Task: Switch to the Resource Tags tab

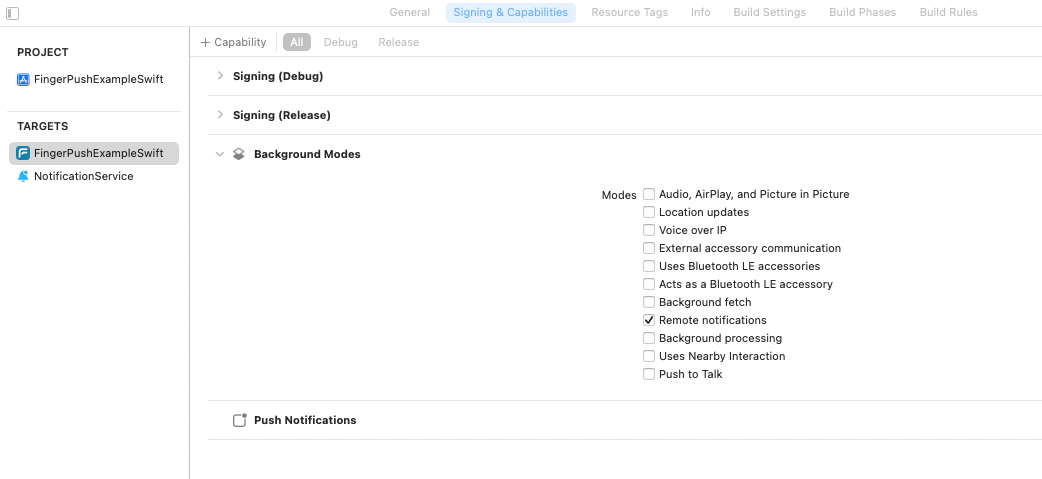Action: [x=629, y=13]
